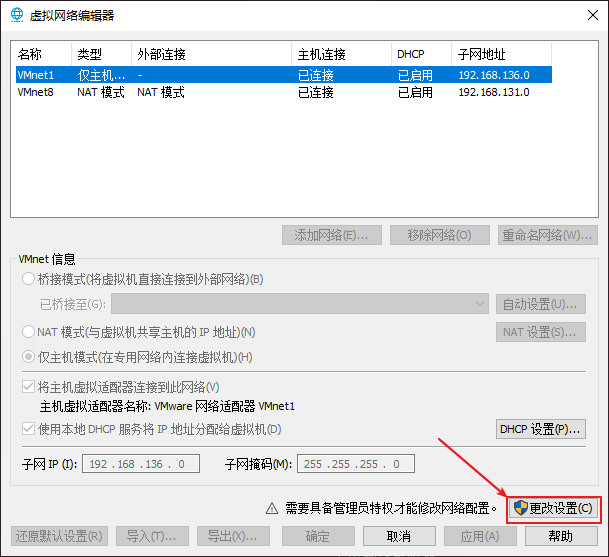Click VMnet1 type cell 仅主机...
The image size is (609, 557).
tap(101, 75)
